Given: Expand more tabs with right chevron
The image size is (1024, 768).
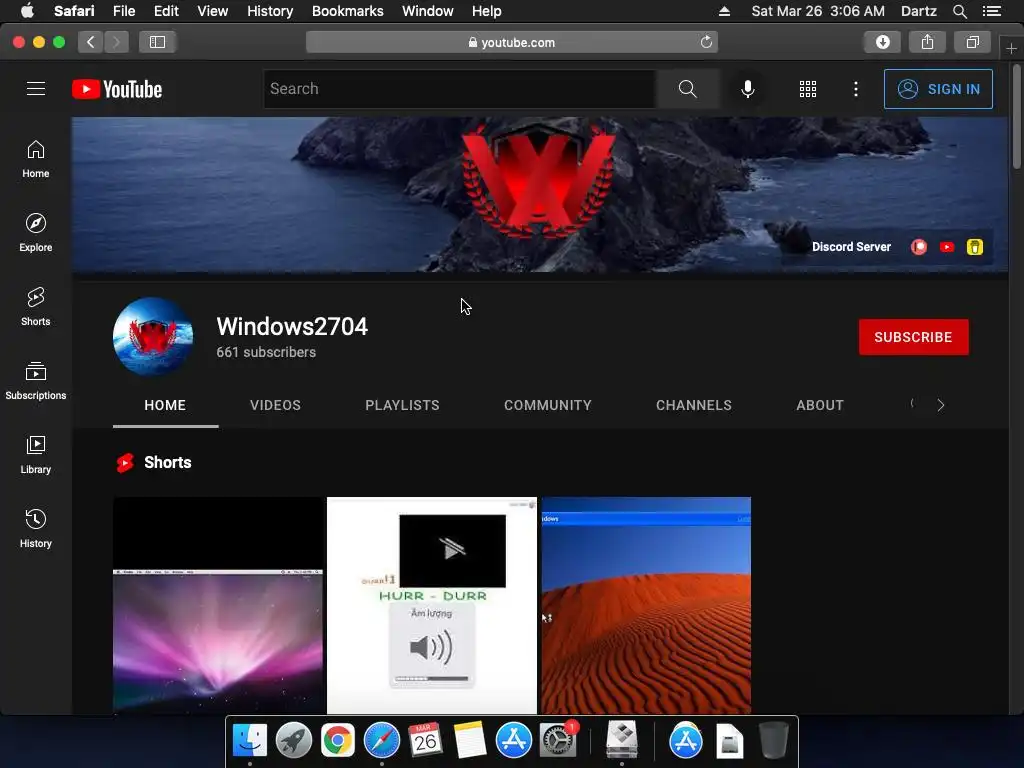Looking at the screenshot, I should click(x=940, y=405).
